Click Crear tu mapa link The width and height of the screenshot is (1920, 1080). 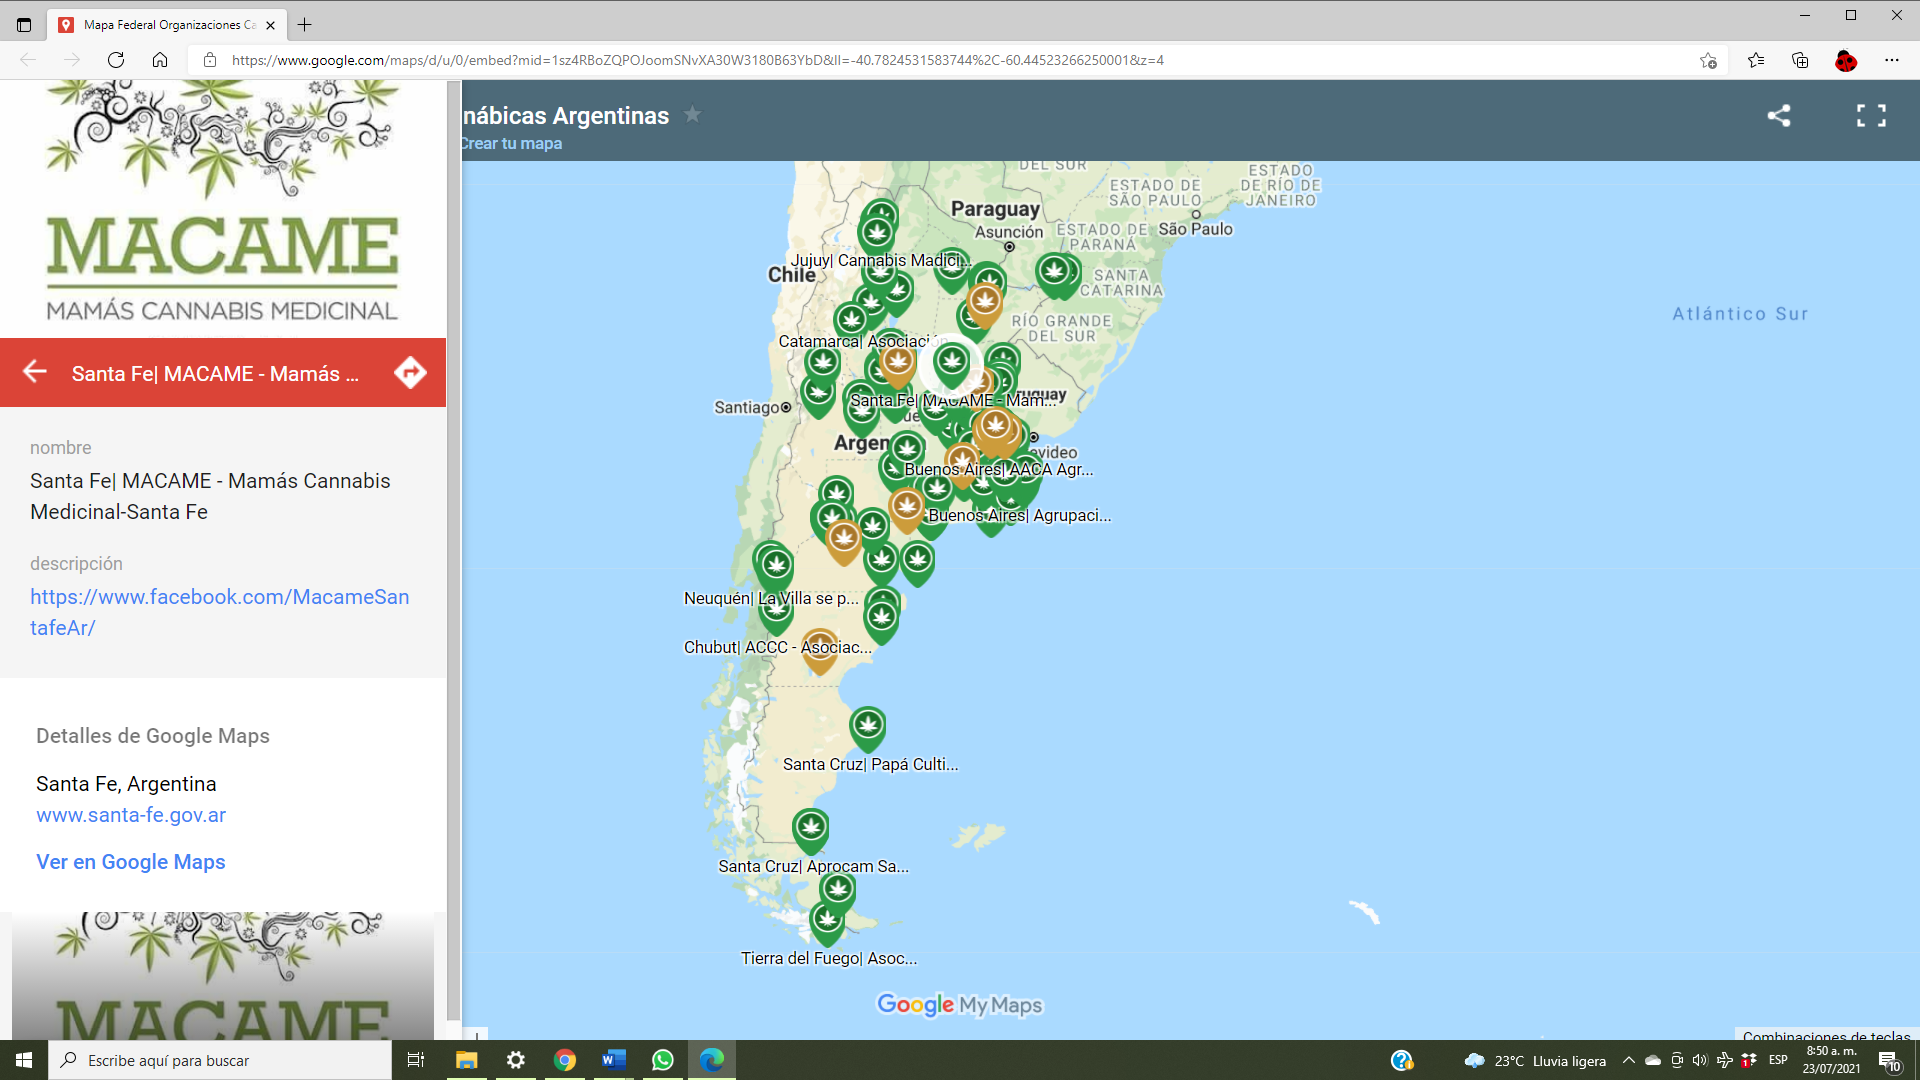point(511,143)
